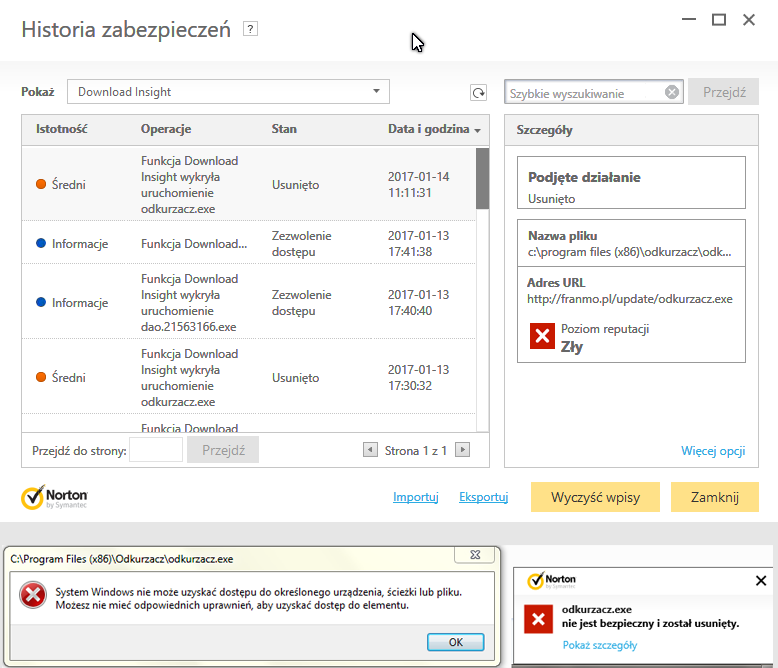
Task: Click blue dot of 17:40:40 entry
Action: [x=41, y=302]
